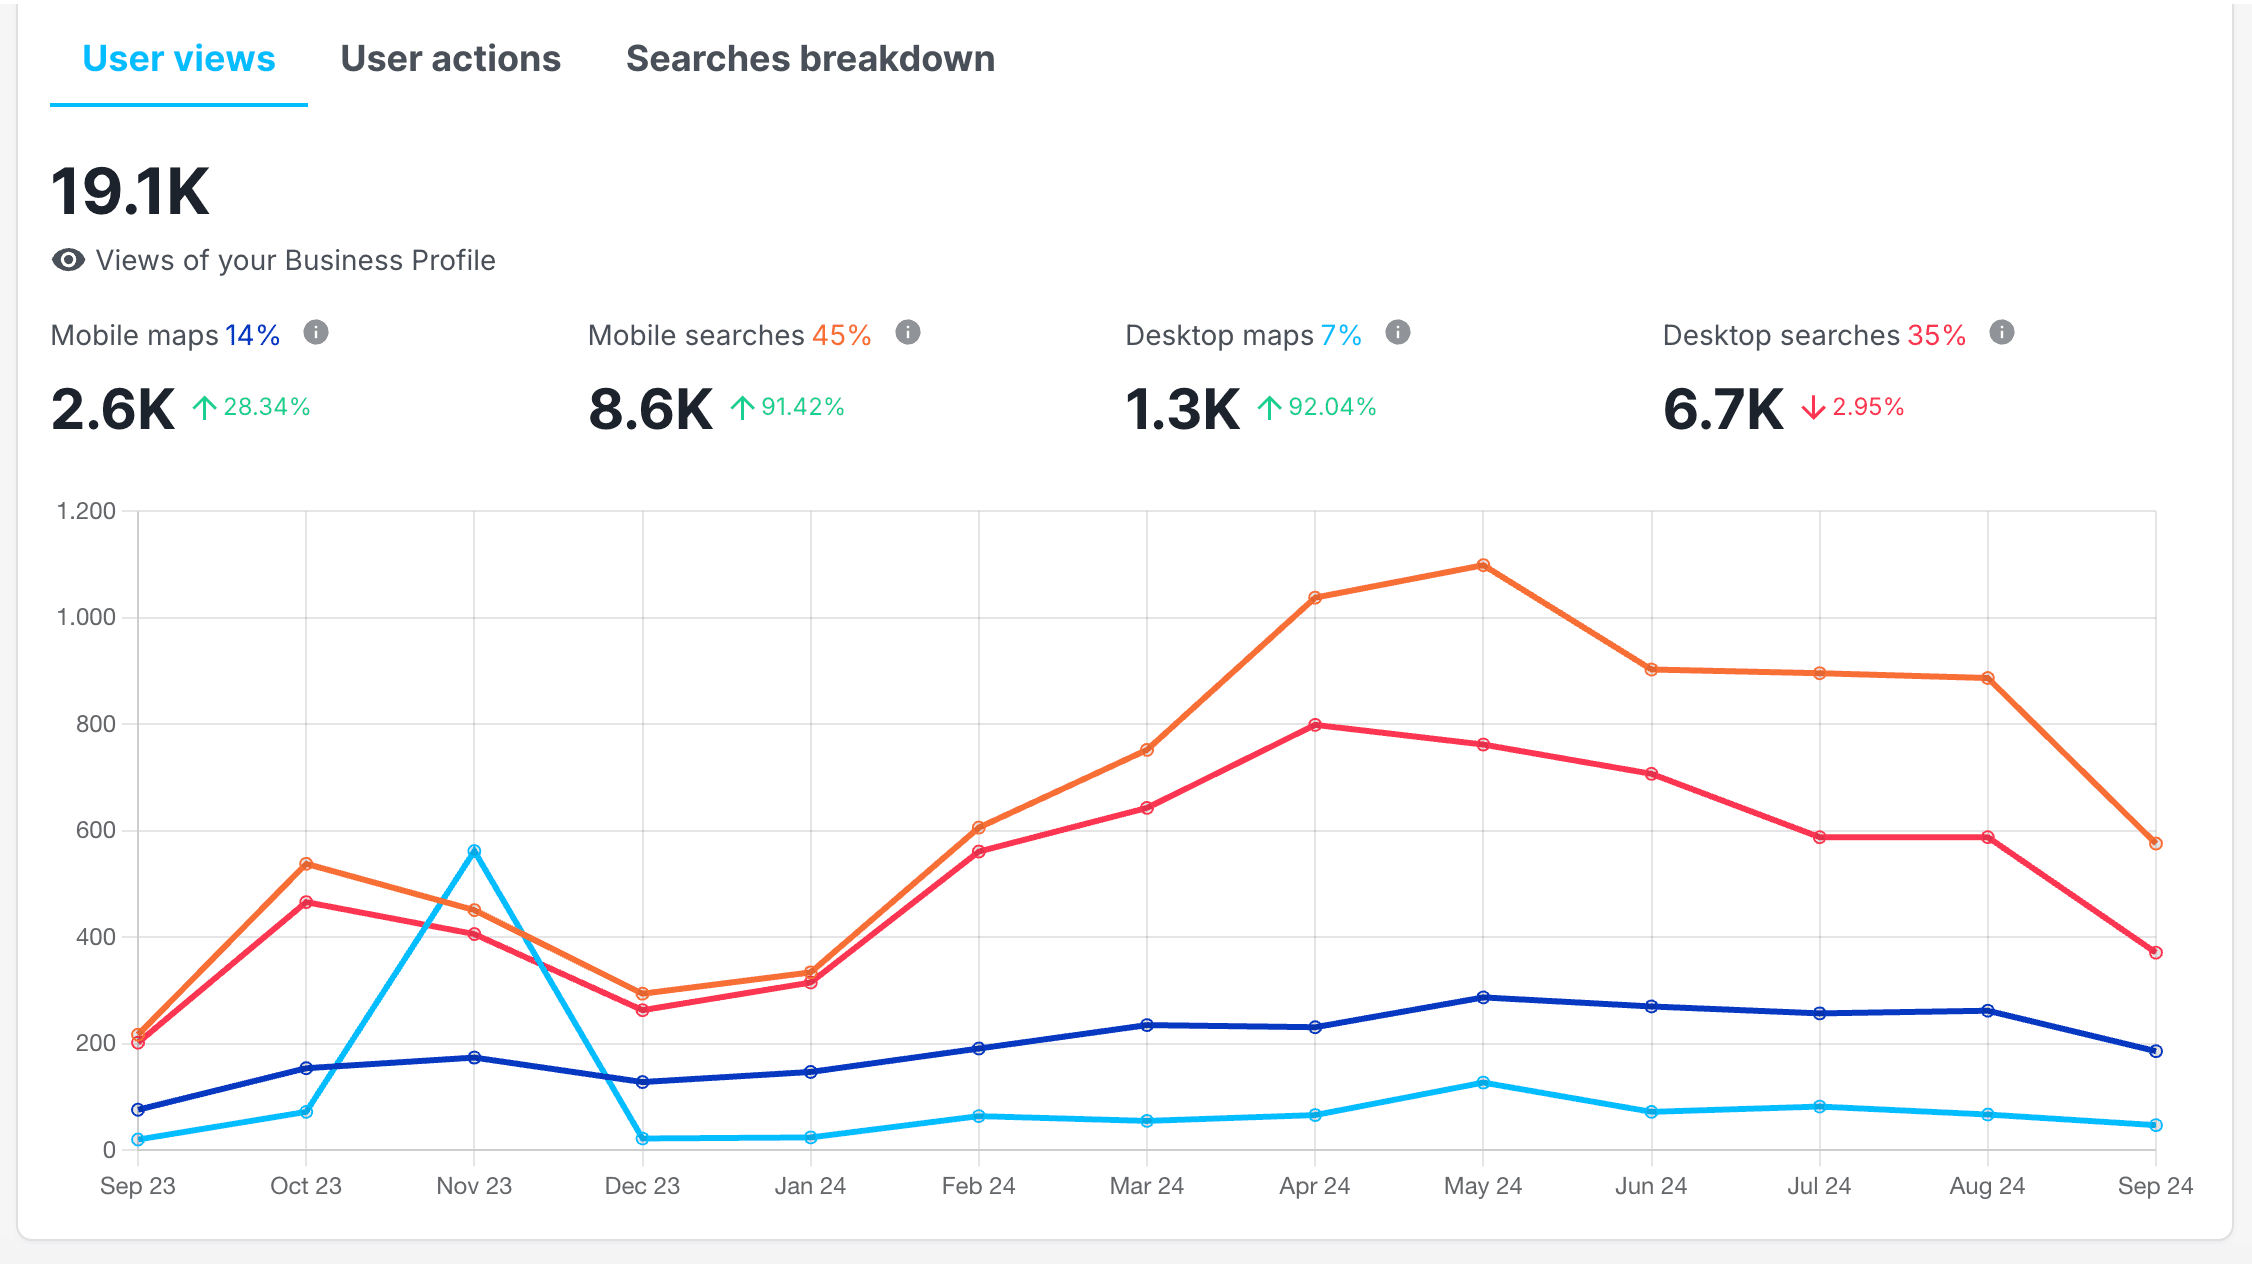The width and height of the screenshot is (2252, 1264).
Task: Click info icon beside Mobile searches
Action: tap(908, 332)
